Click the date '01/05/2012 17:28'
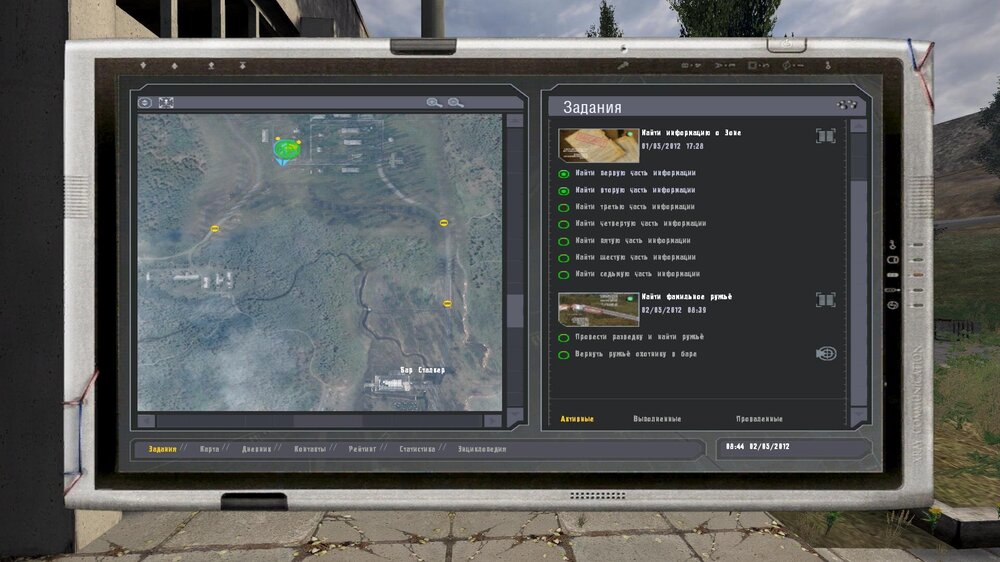1000x562 pixels. click(x=672, y=146)
